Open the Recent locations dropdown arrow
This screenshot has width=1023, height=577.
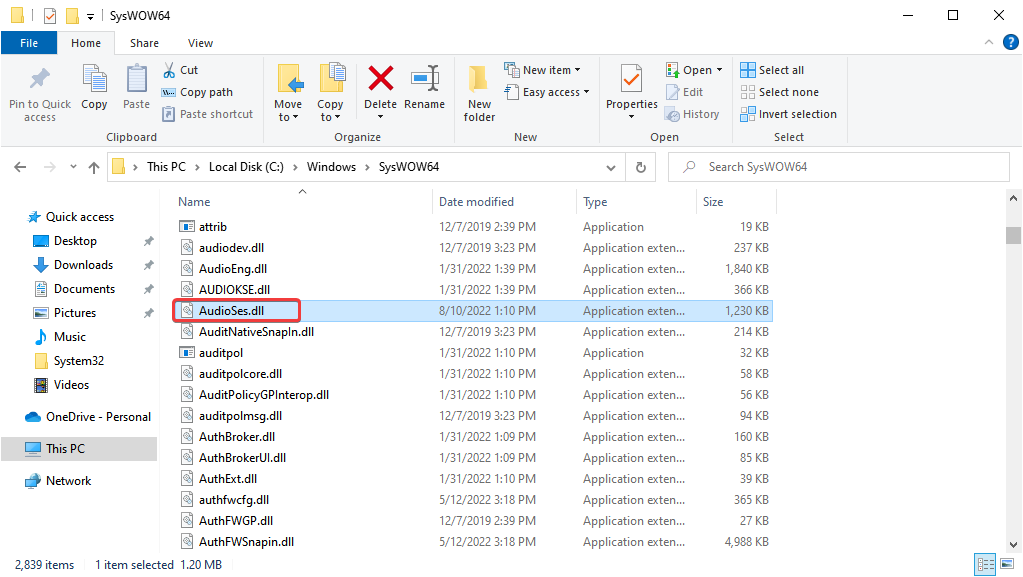tap(73, 167)
